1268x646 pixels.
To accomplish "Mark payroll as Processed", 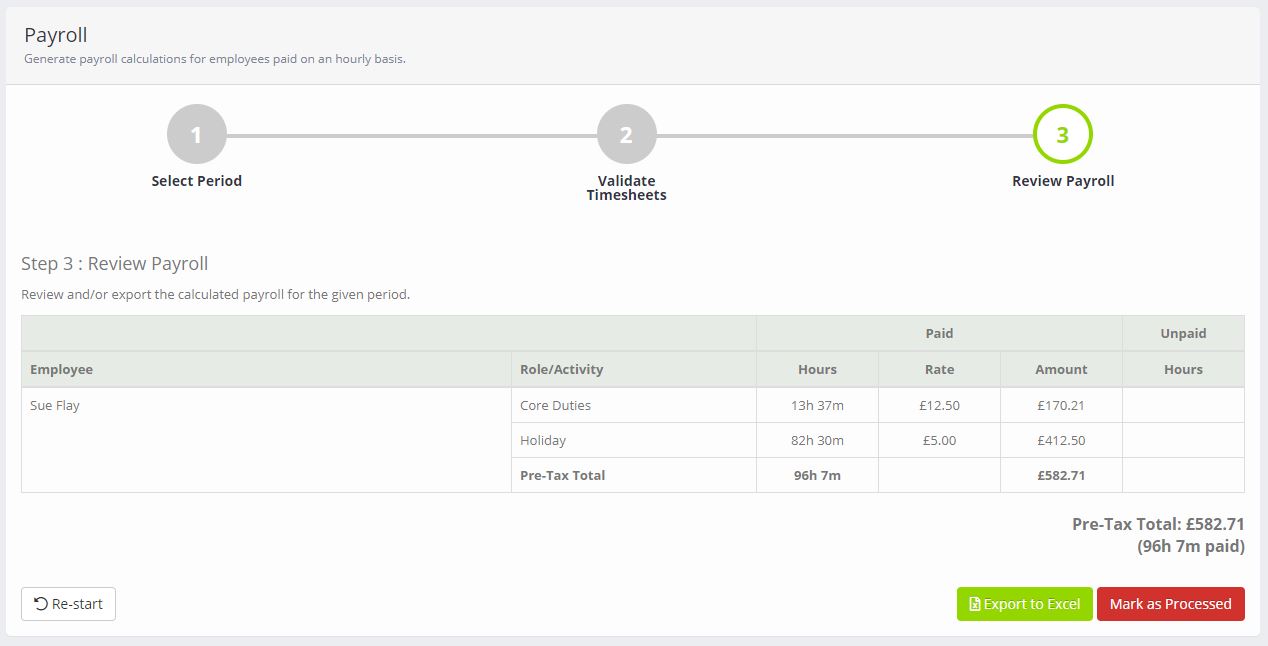I will [x=1170, y=604].
